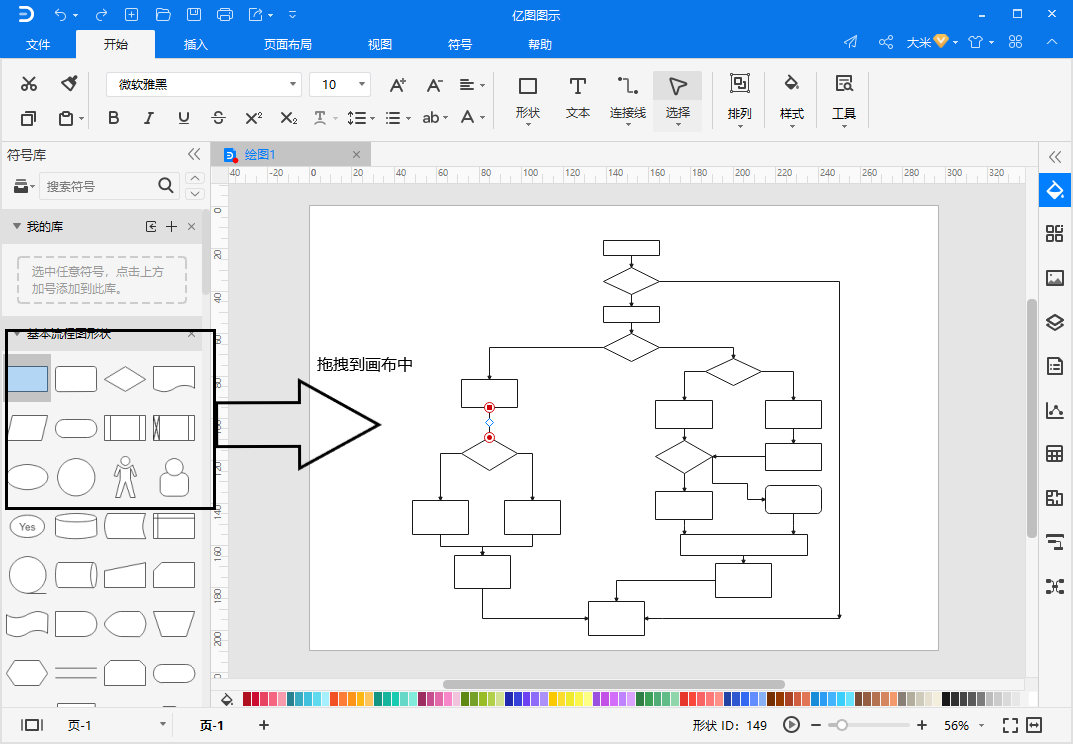Click the Open folder icon

coord(163,14)
